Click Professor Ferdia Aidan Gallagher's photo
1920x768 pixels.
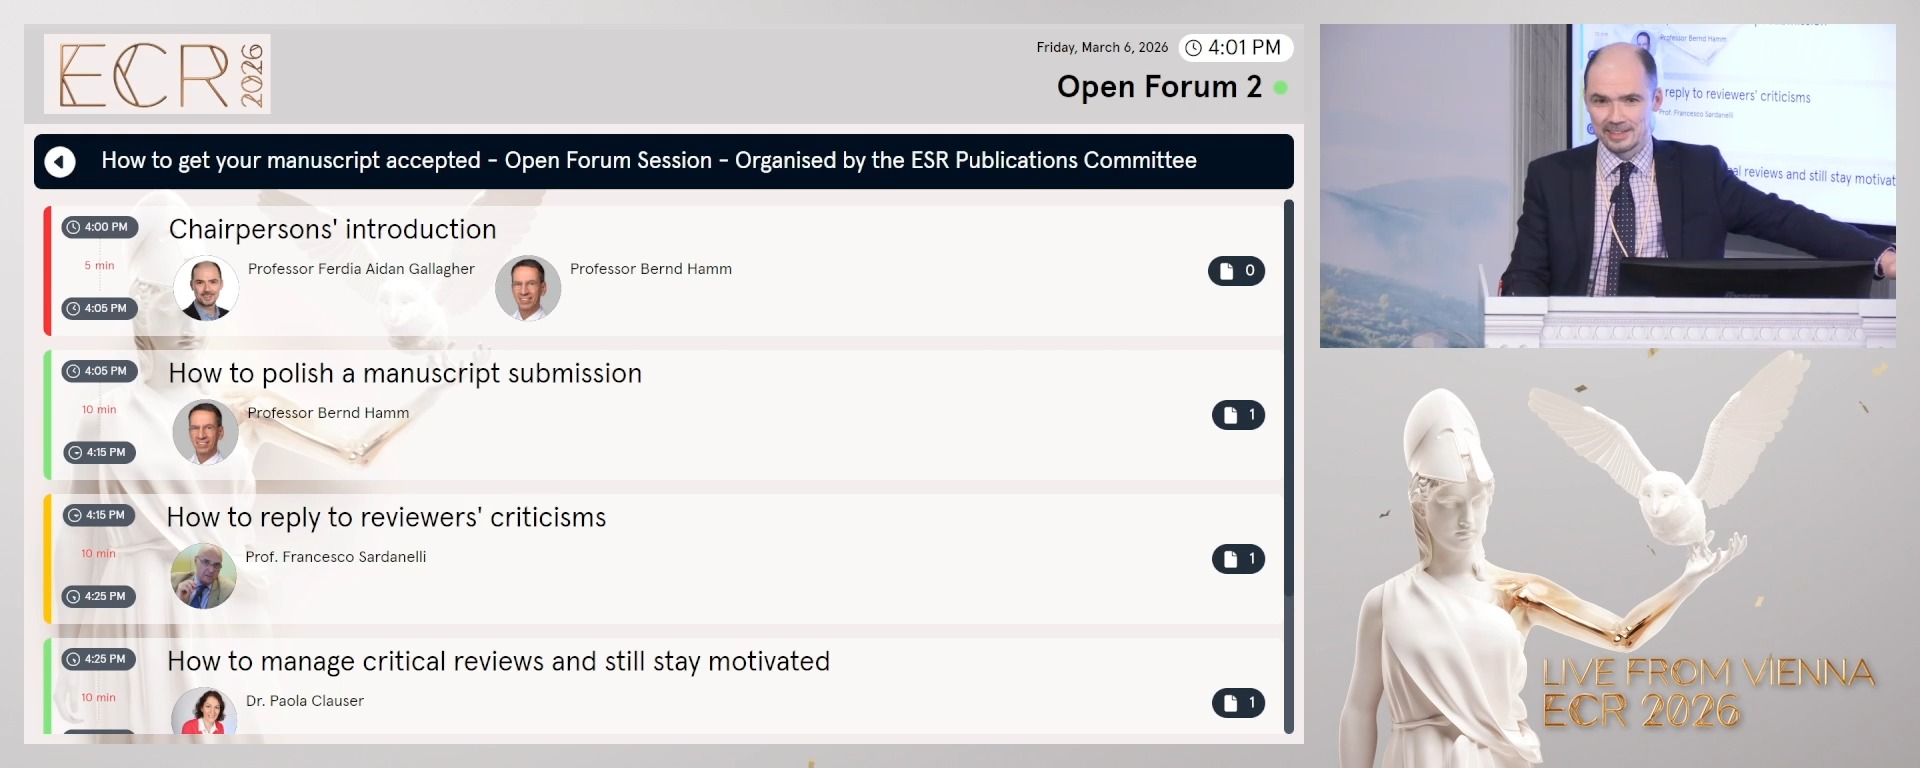(206, 288)
